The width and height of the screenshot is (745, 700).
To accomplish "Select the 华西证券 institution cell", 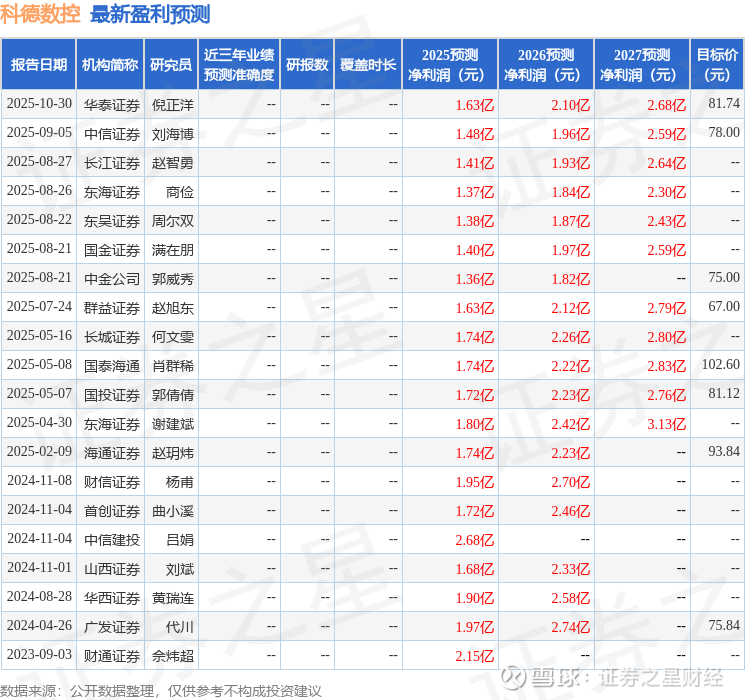I will [x=112, y=597].
